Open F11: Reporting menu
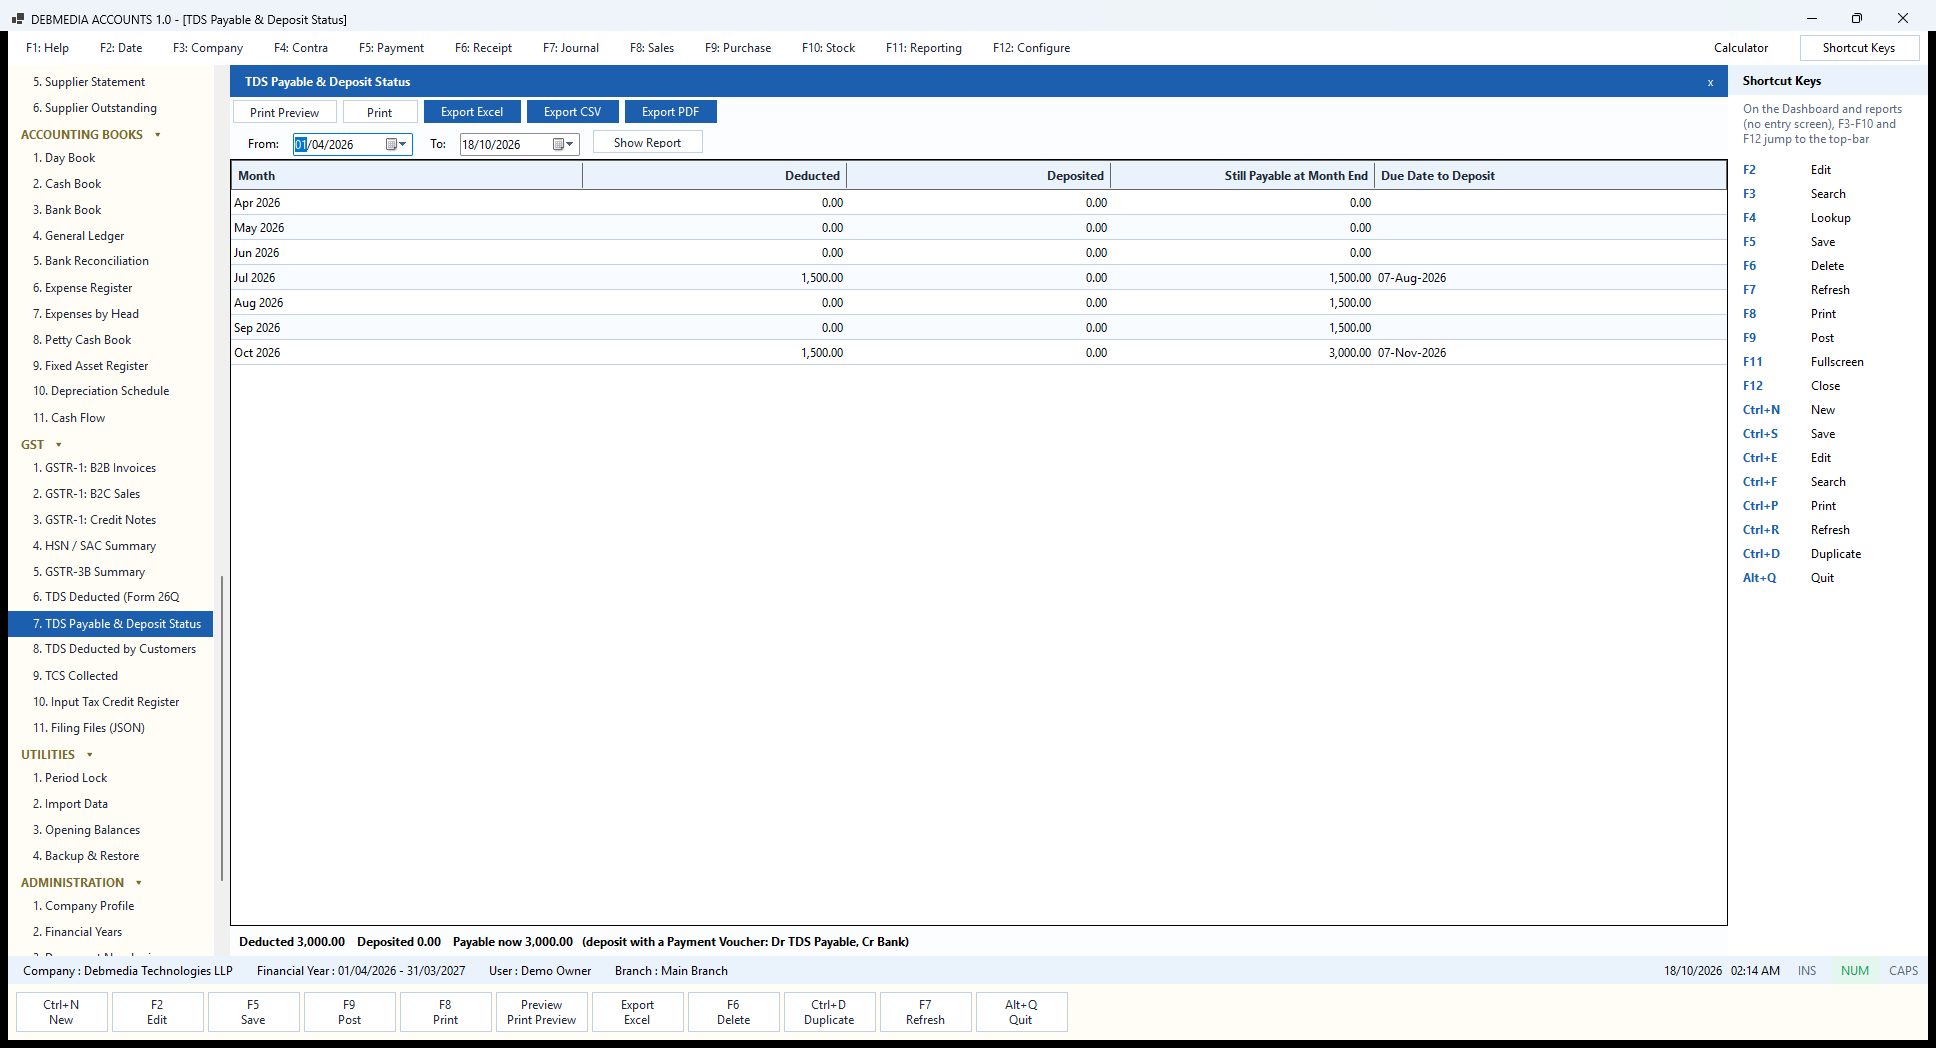This screenshot has width=1936, height=1048. [x=924, y=48]
